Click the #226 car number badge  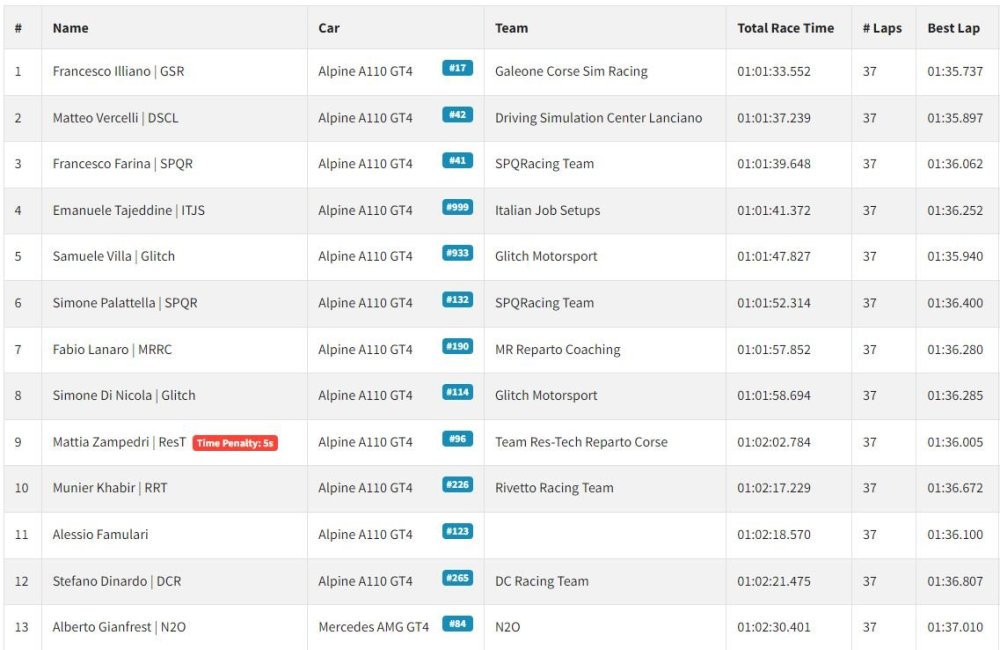[457, 485]
